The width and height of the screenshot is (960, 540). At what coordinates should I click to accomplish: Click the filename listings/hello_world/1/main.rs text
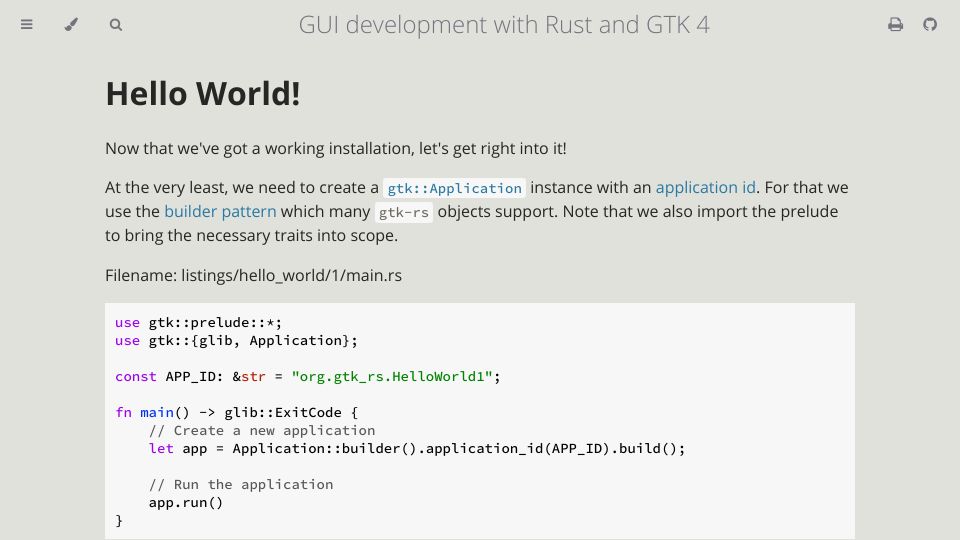pos(291,276)
